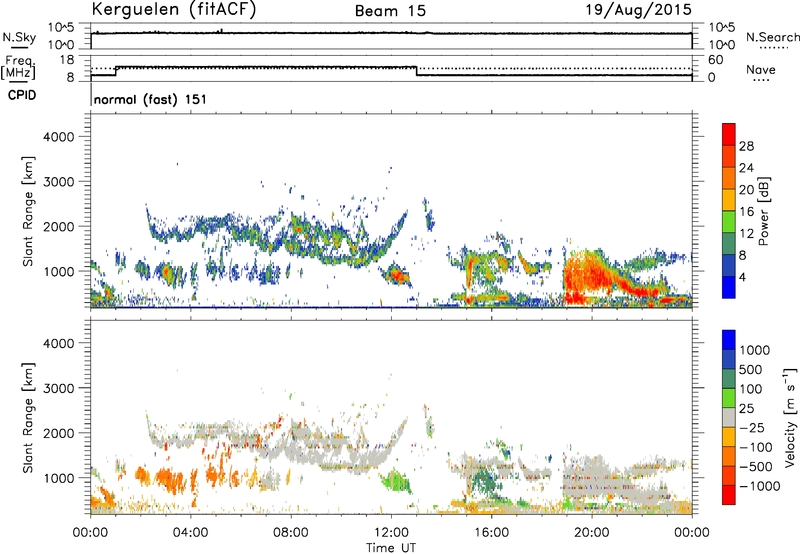Click the 2000 tick of the velocity panel
800x554 pixels.
click(x=59, y=433)
